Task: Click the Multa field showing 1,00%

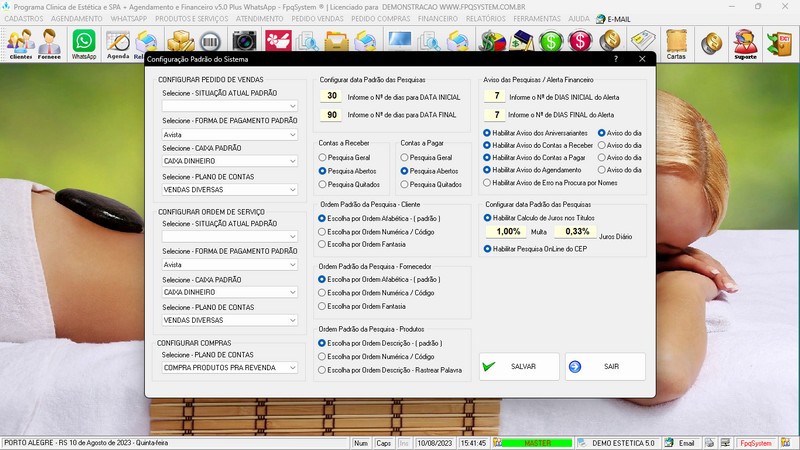Action: (508, 232)
